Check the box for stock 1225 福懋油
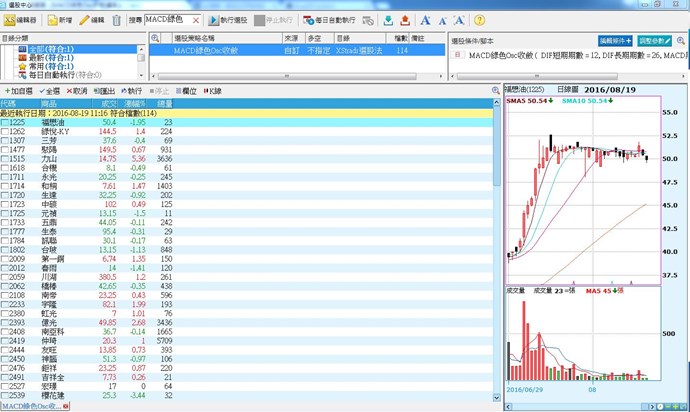 pos(6,123)
